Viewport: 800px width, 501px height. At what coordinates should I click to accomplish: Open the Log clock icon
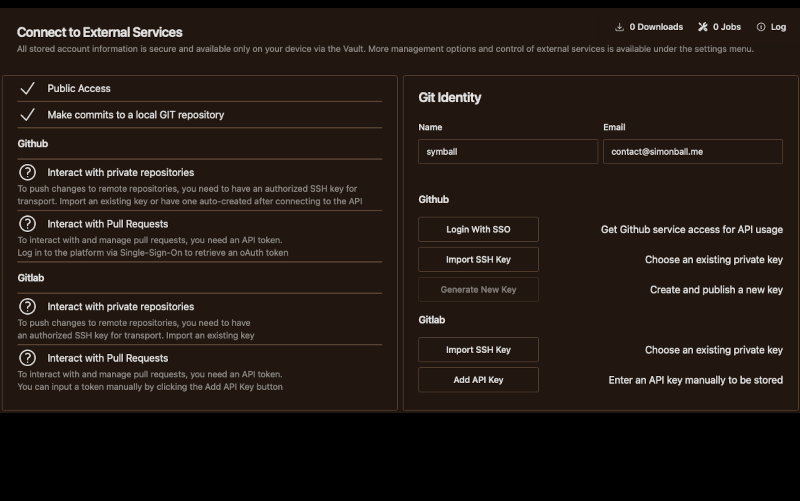[761, 27]
